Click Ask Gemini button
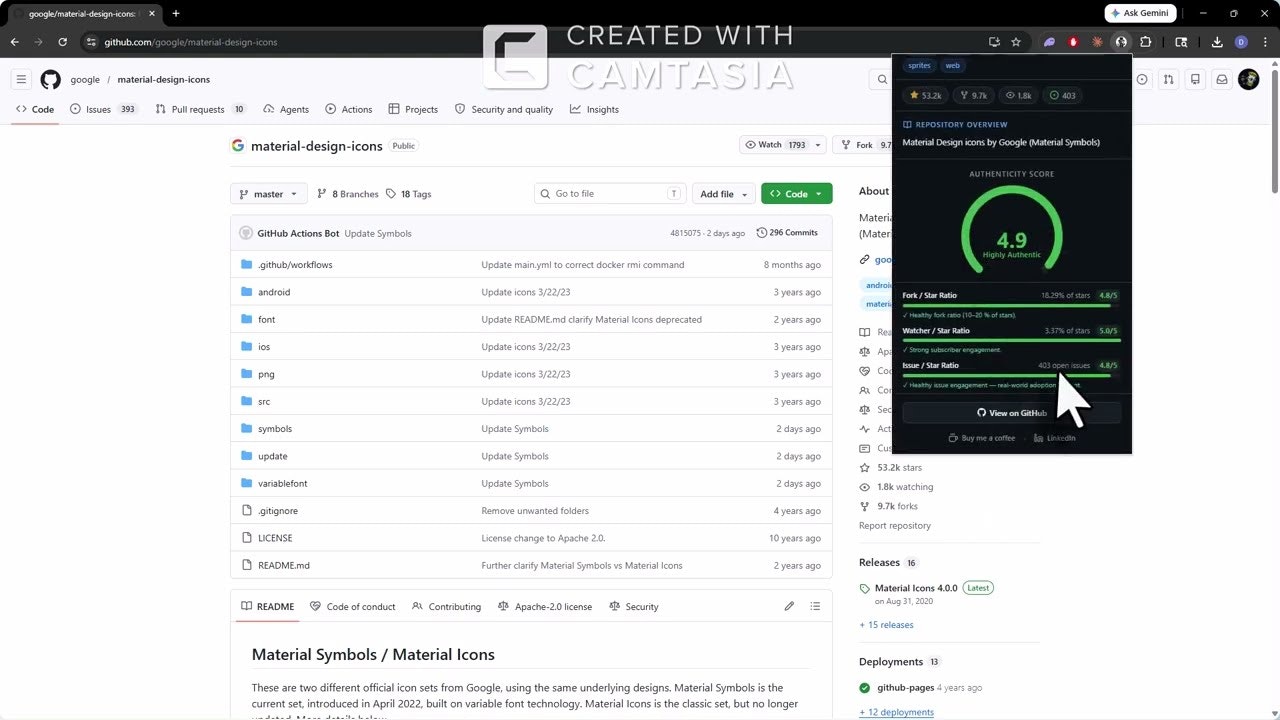The height and width of the screenshot is (720, 1280). [x=1141, y=13]
